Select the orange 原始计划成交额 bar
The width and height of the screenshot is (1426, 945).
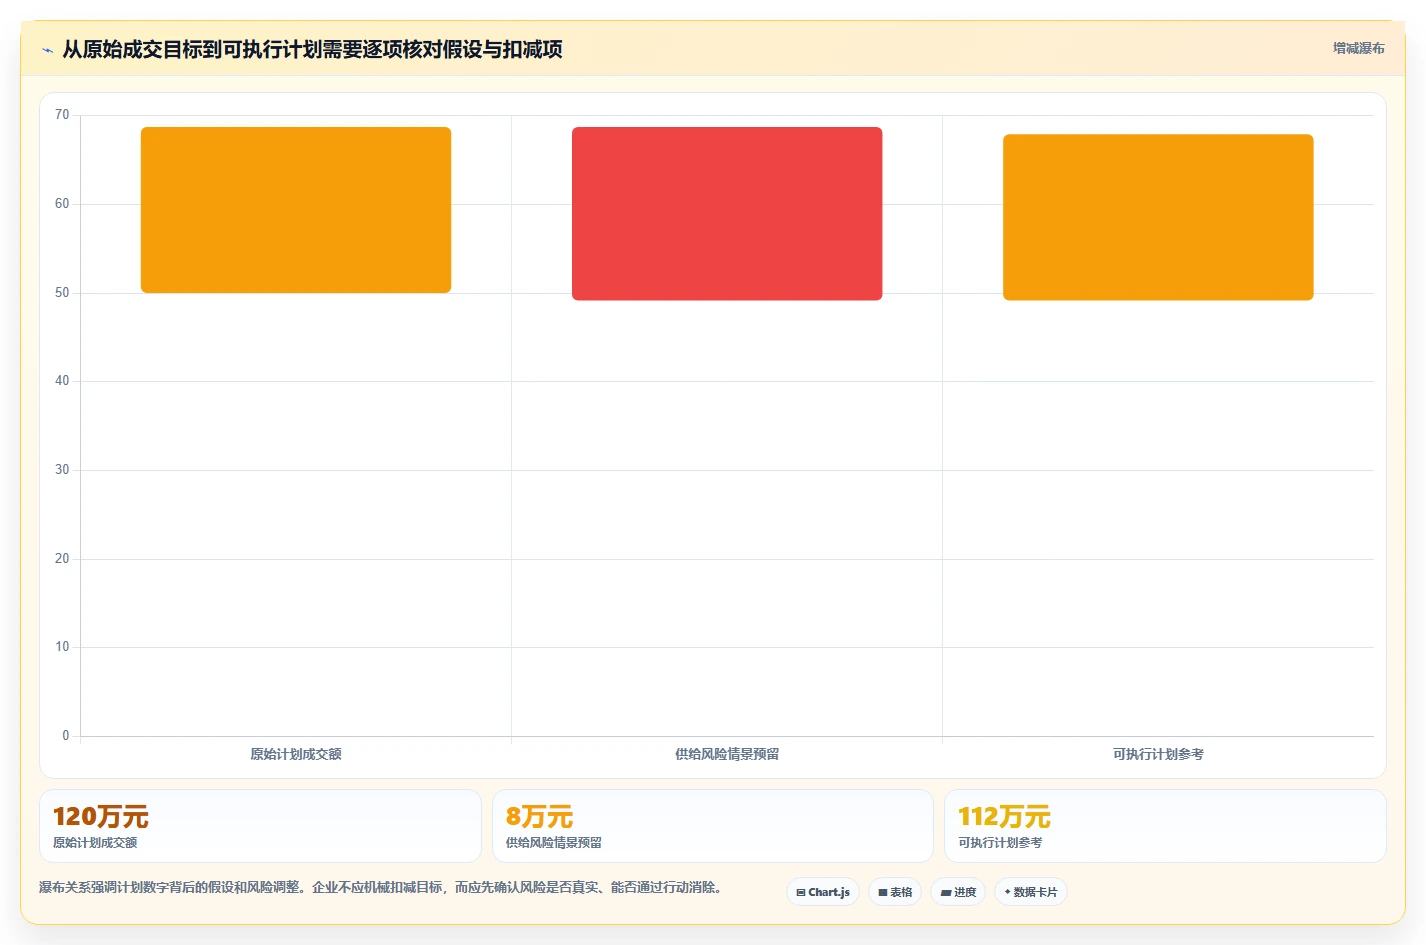[x=296, y=210]
